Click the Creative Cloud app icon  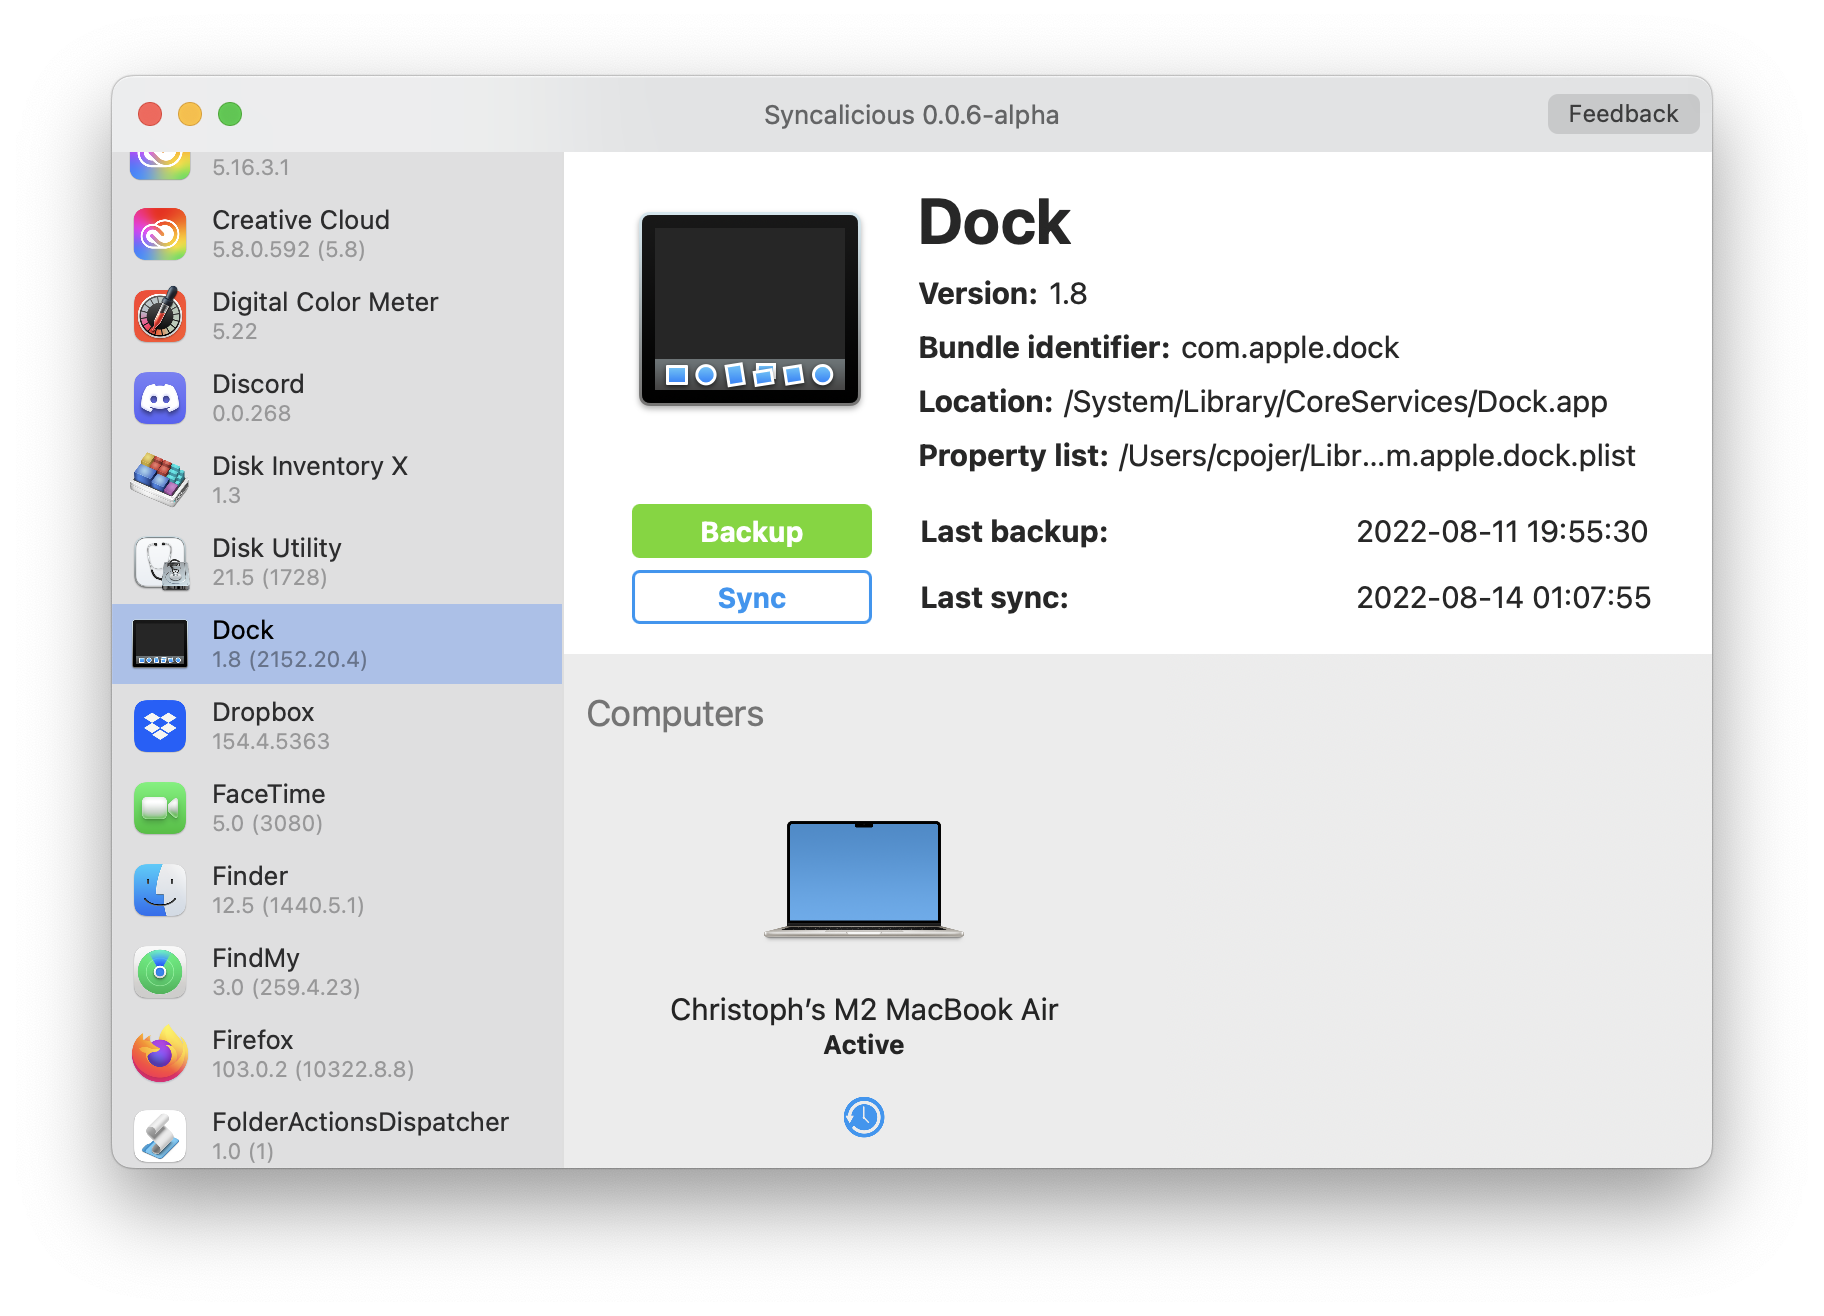pyautogui.click(x=160, y=234)
